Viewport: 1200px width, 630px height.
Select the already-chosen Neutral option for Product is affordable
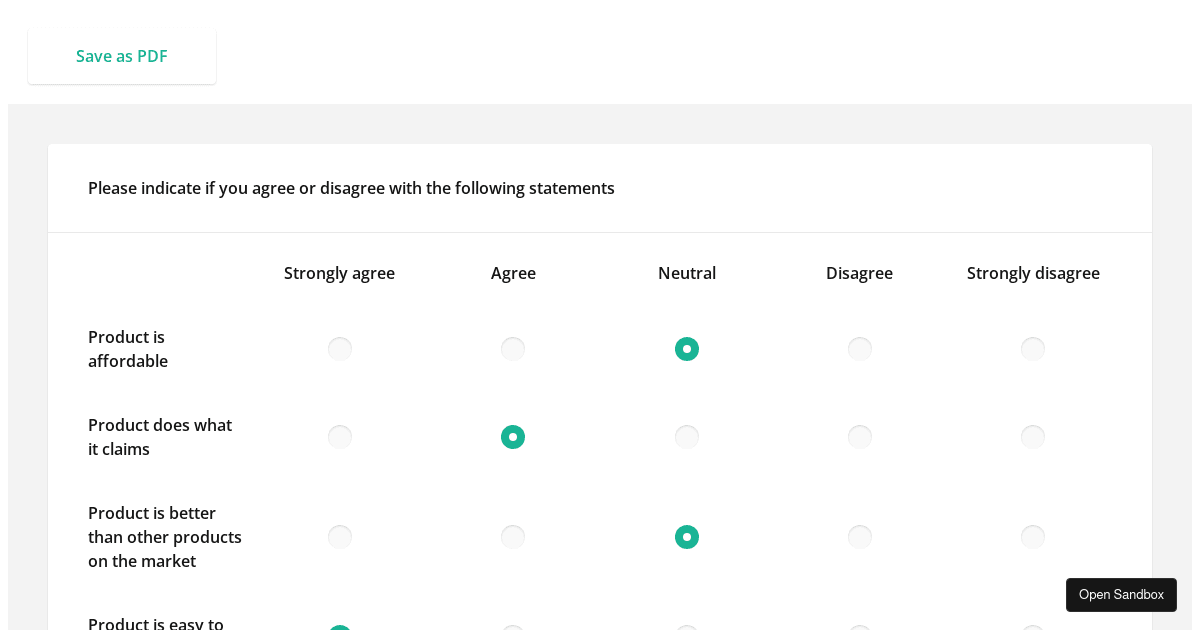[687, 349]
